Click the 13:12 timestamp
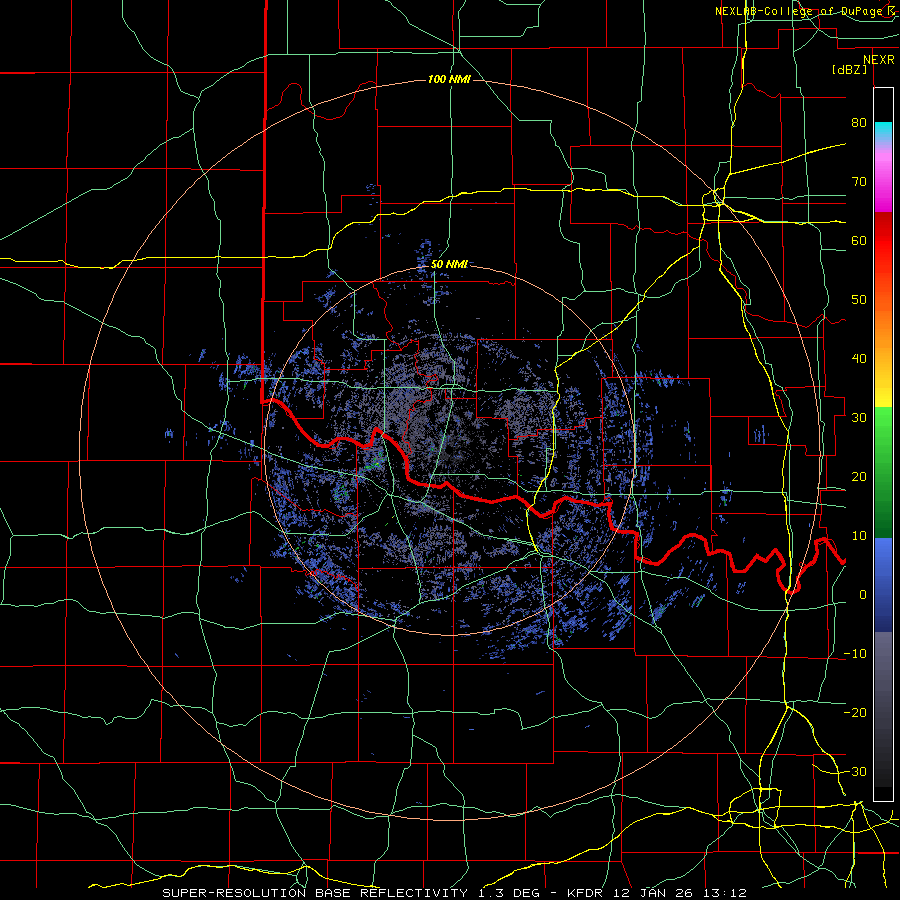This screenshot has height=900, width=900. 727,893
